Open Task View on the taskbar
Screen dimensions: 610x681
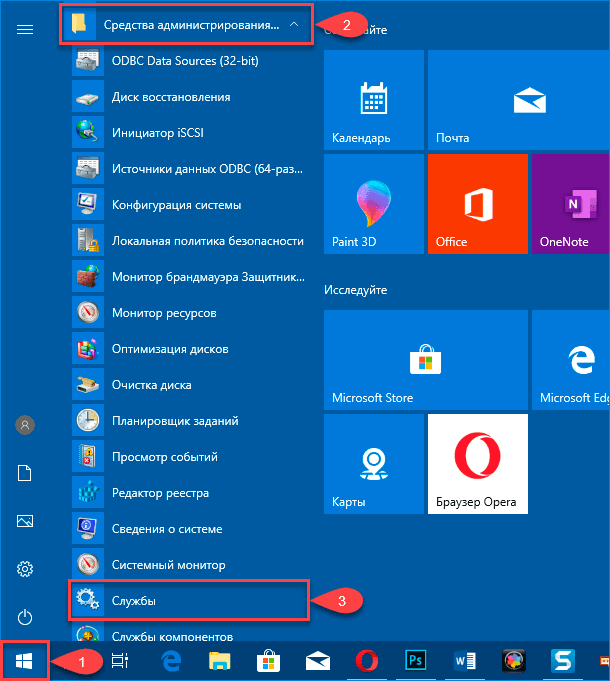point(120,661)
